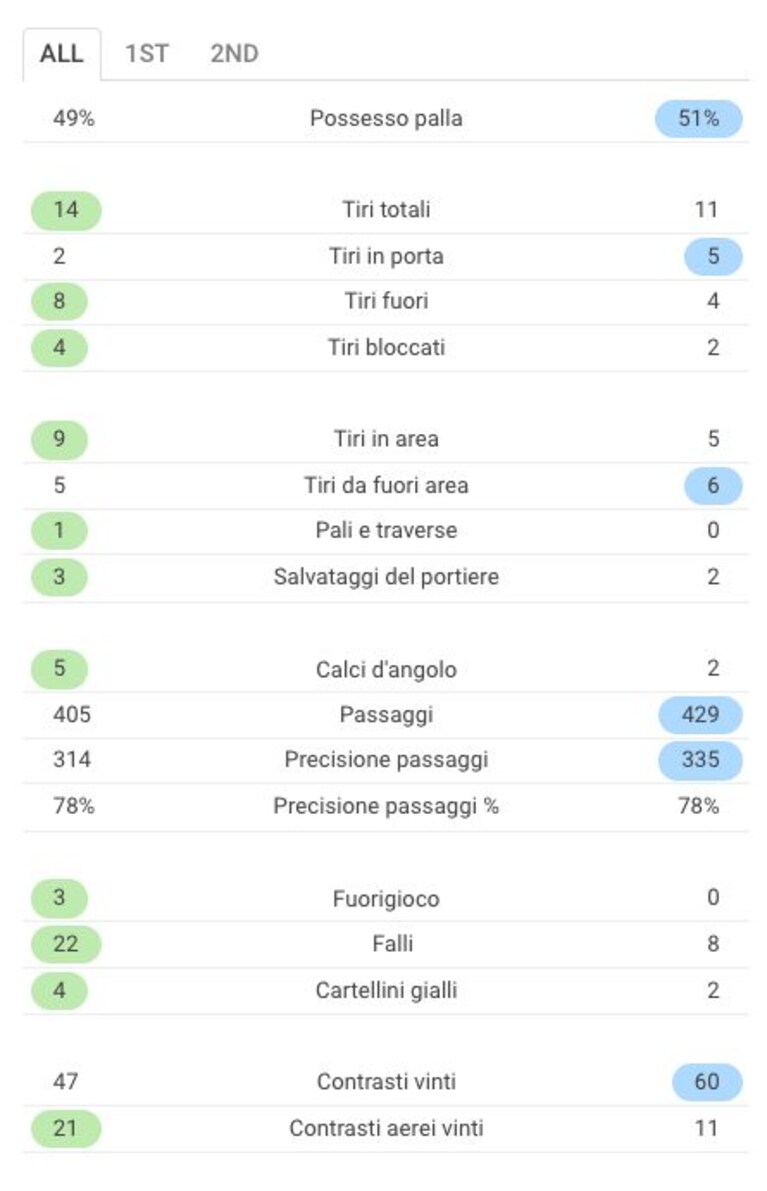Click the Tiri bloccati label
Viewport: 767px width, 1191px height.
(x=386, y=347)
